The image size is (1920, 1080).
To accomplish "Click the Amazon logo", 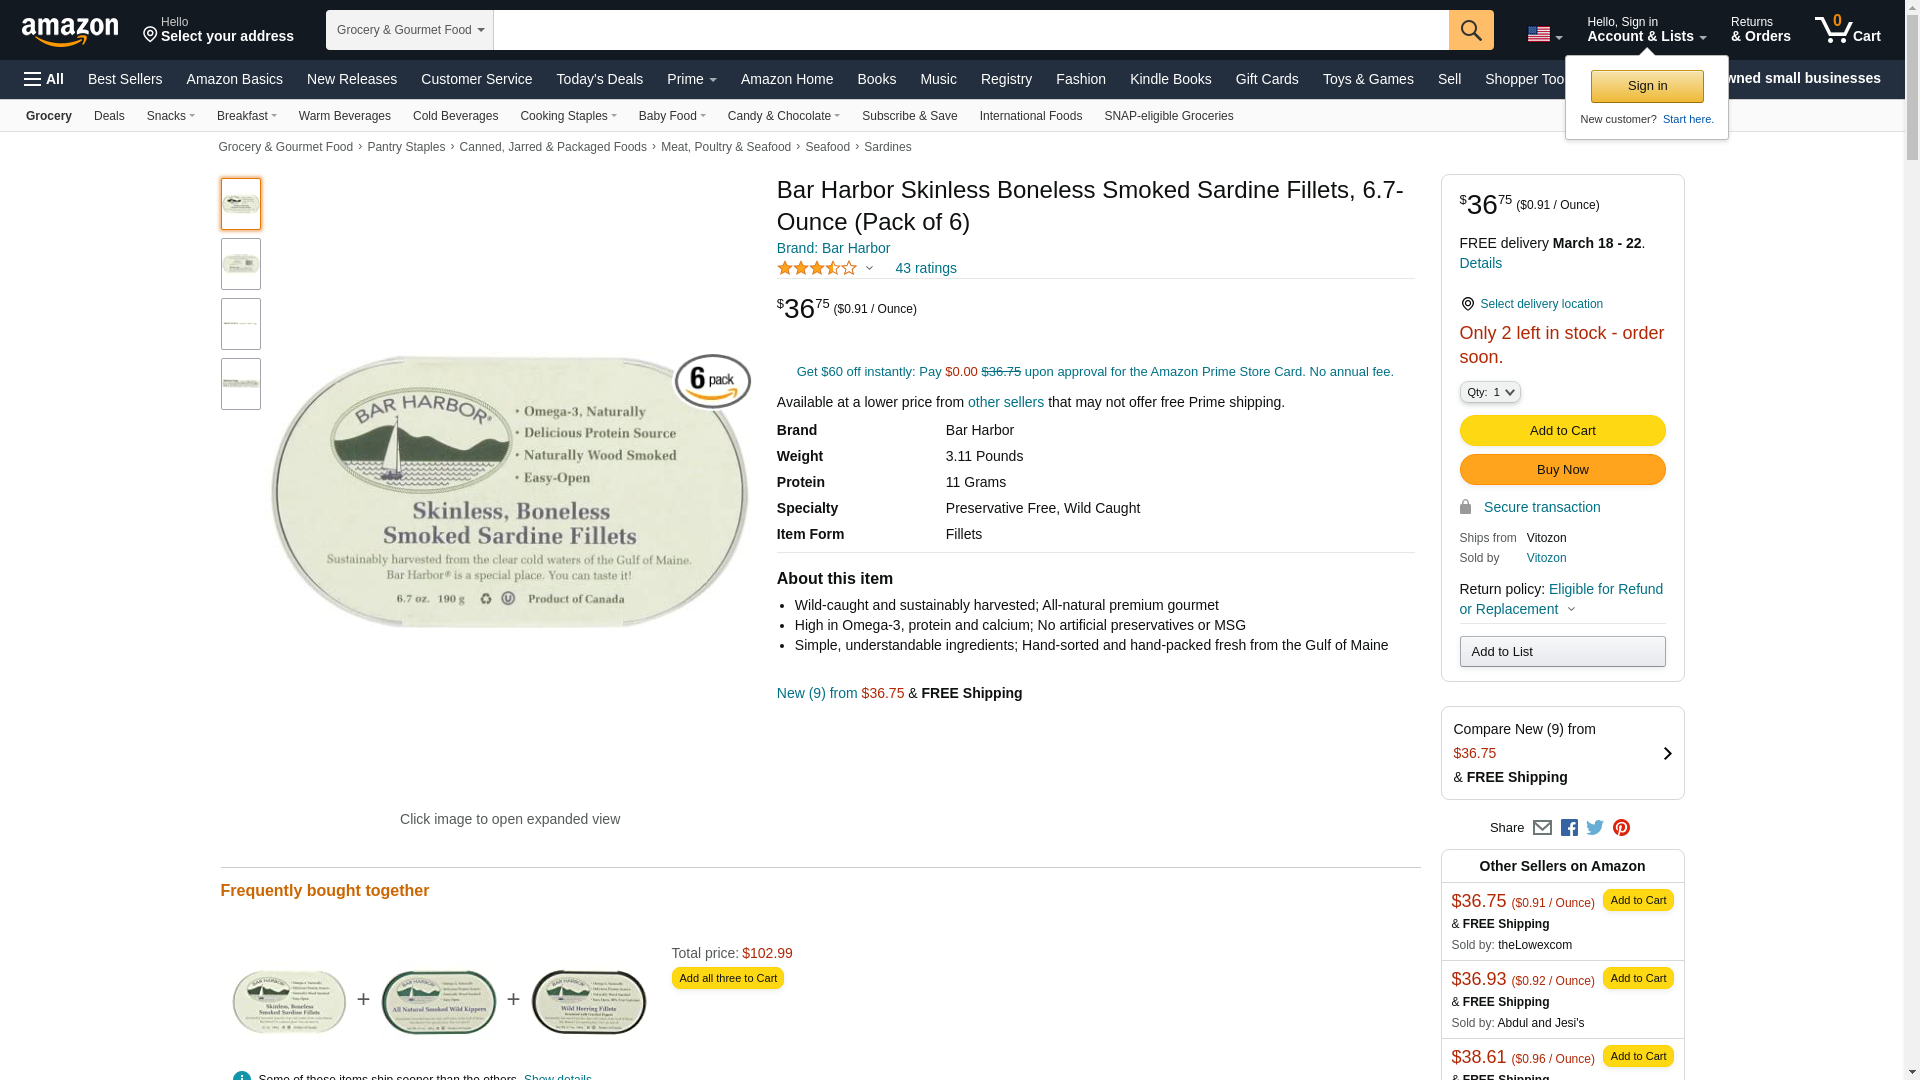I will point(70,31).
